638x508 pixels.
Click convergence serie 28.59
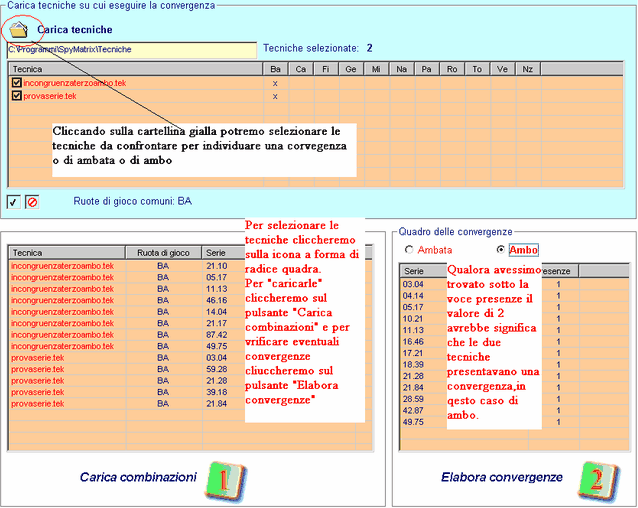[x=413, y=399]
